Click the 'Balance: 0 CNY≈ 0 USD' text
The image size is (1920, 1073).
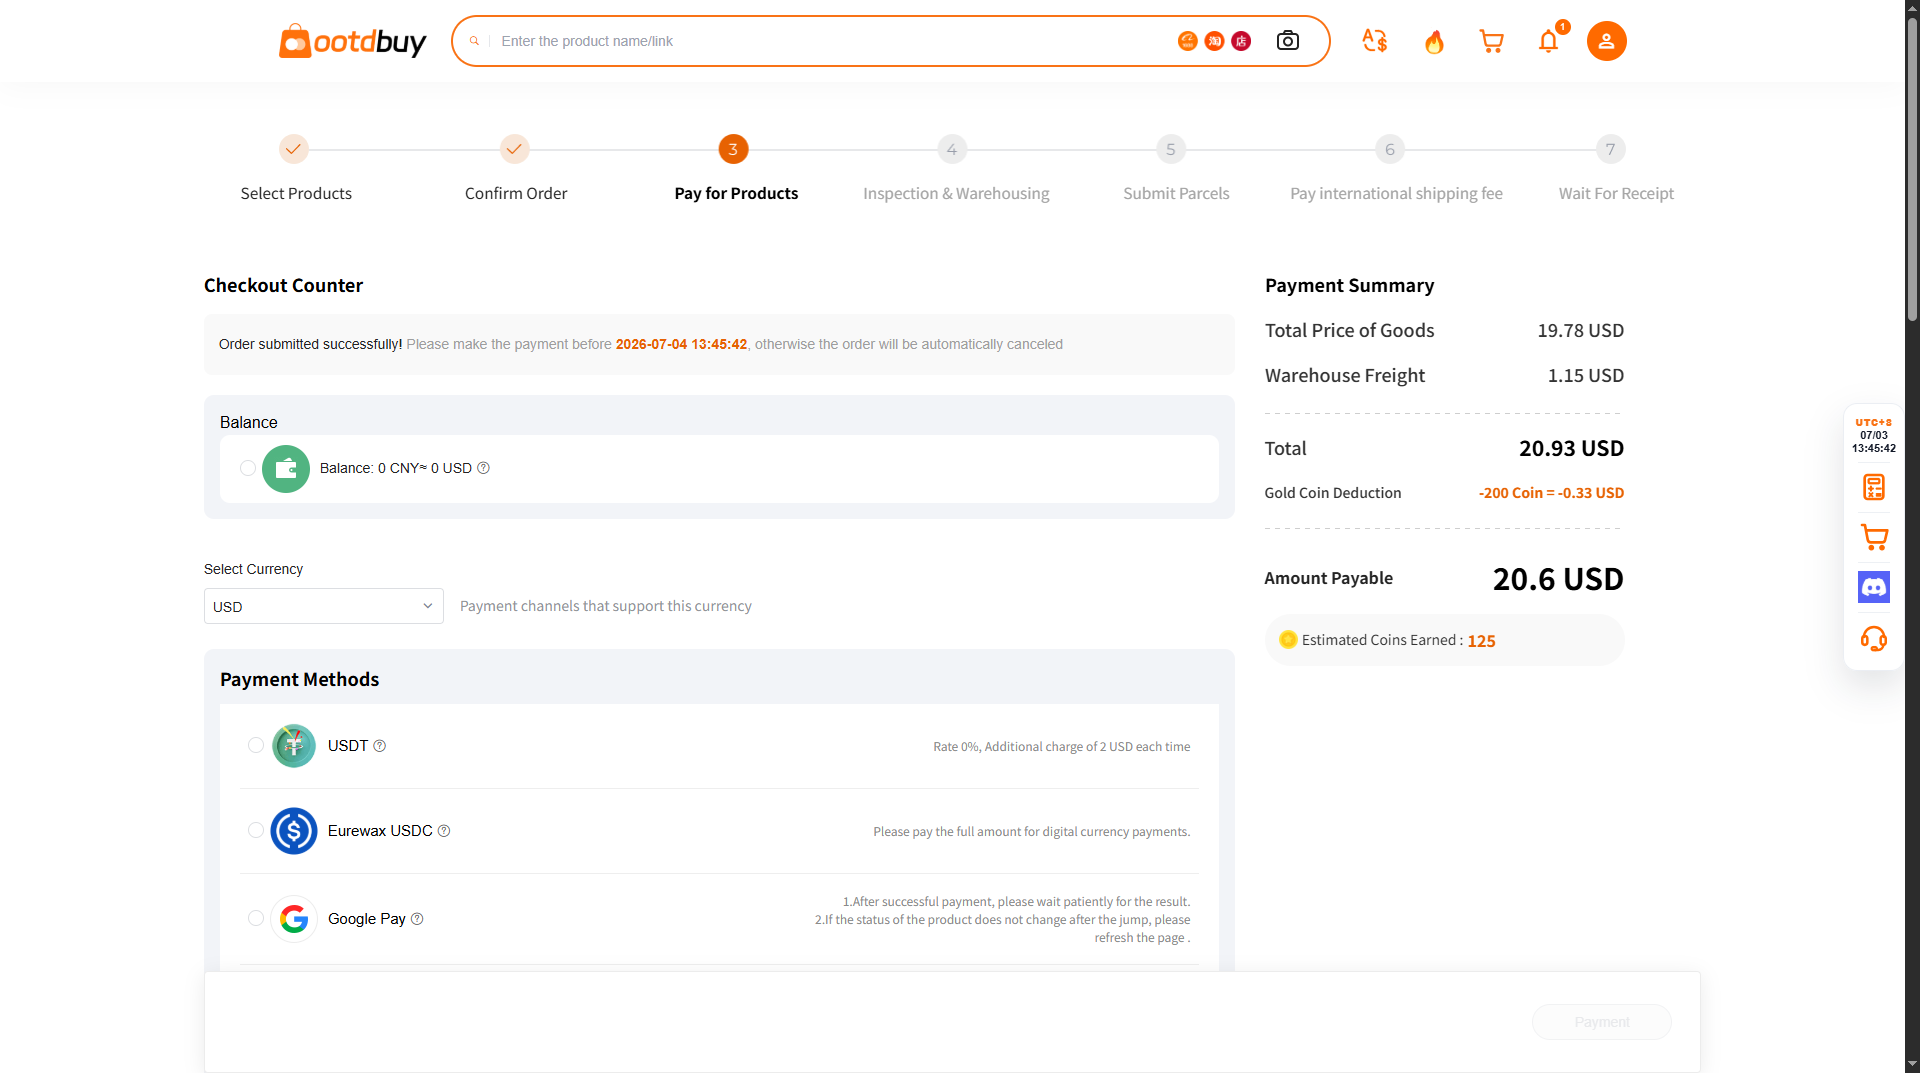pos(396,468)
